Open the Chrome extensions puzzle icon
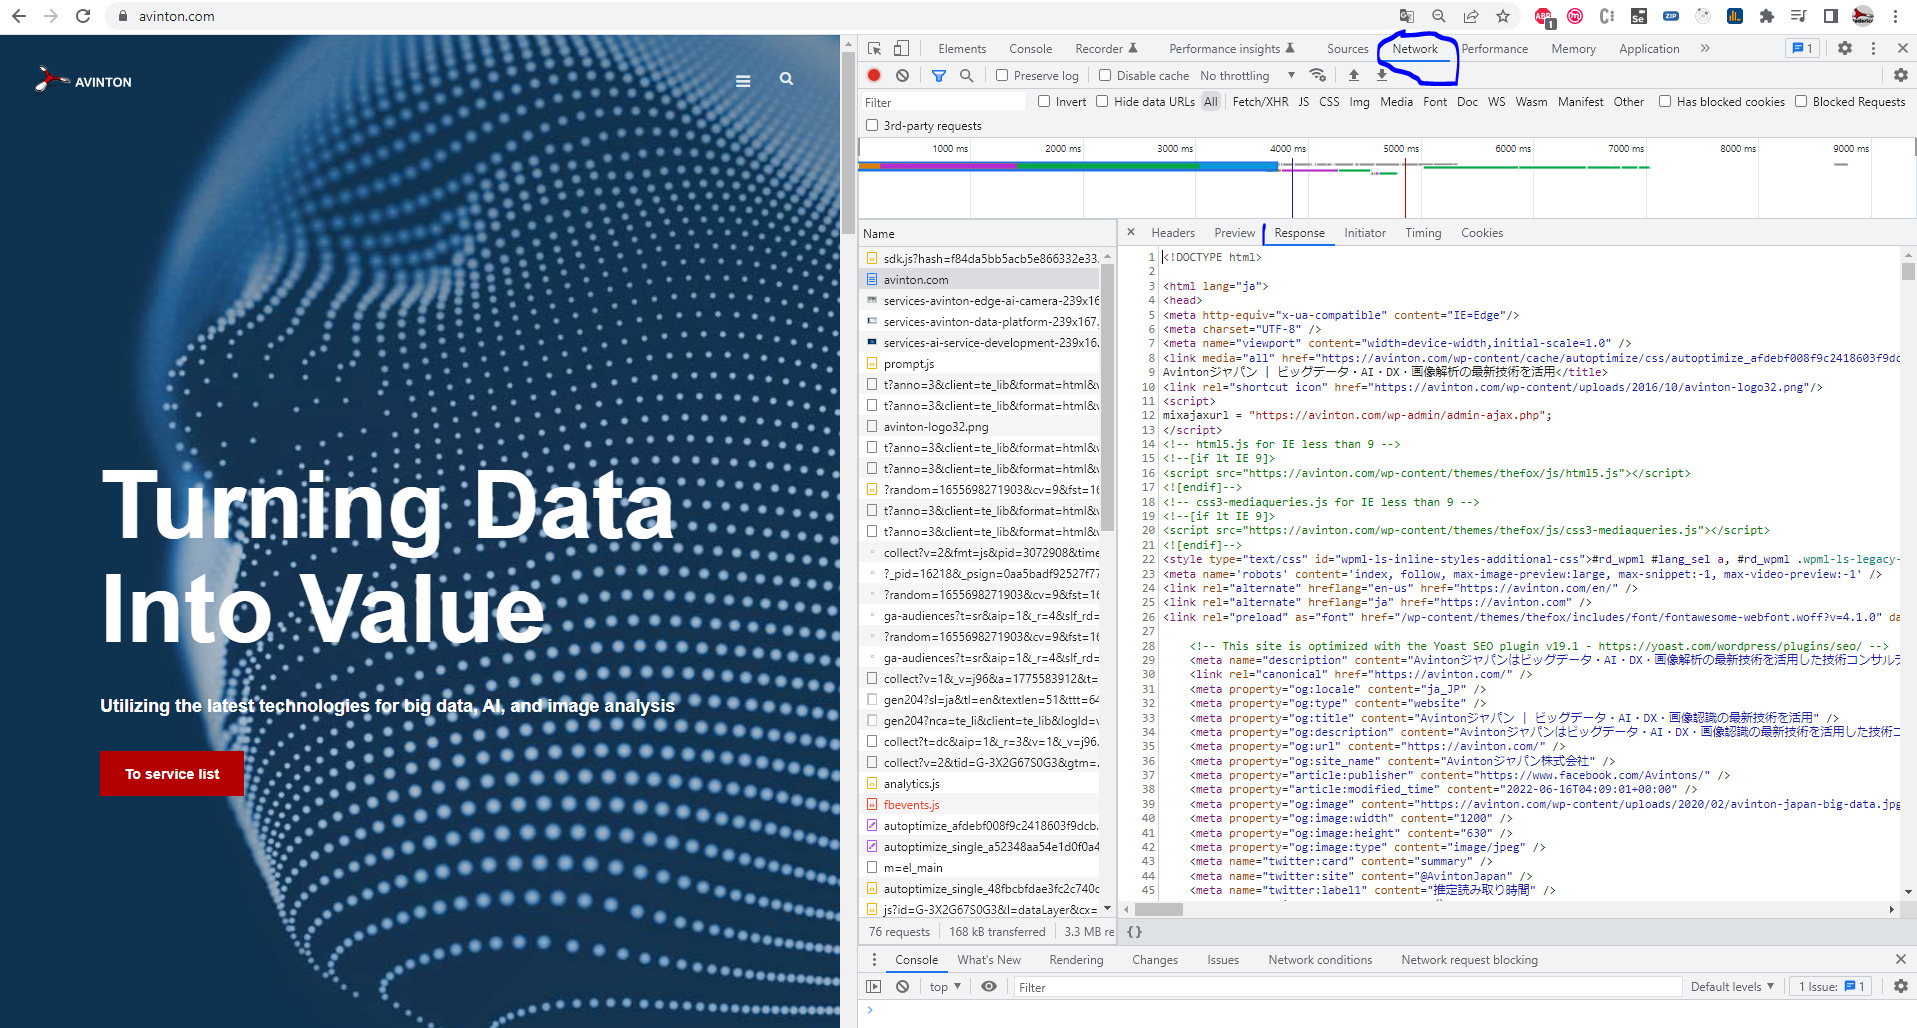Viewport: 1917px width, 1028px height. point(1766,16)
